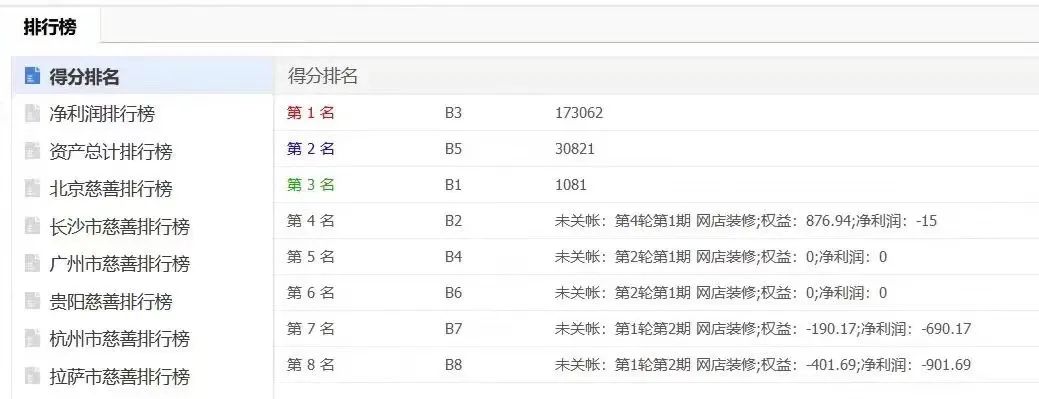Click the blue document icon beside 得分排名
The height and width of the screenshot is (399, 1039).
click(x=32, y=76)
